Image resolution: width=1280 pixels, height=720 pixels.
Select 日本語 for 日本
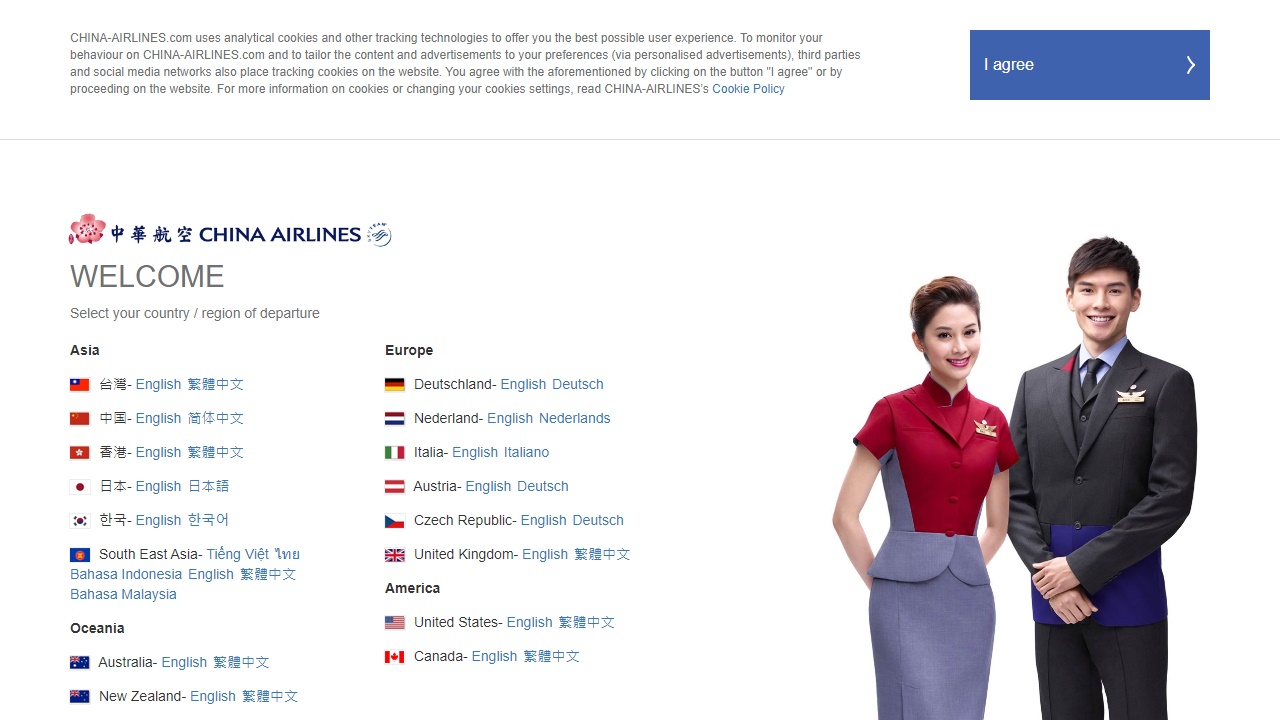click(x=209, y=486)
